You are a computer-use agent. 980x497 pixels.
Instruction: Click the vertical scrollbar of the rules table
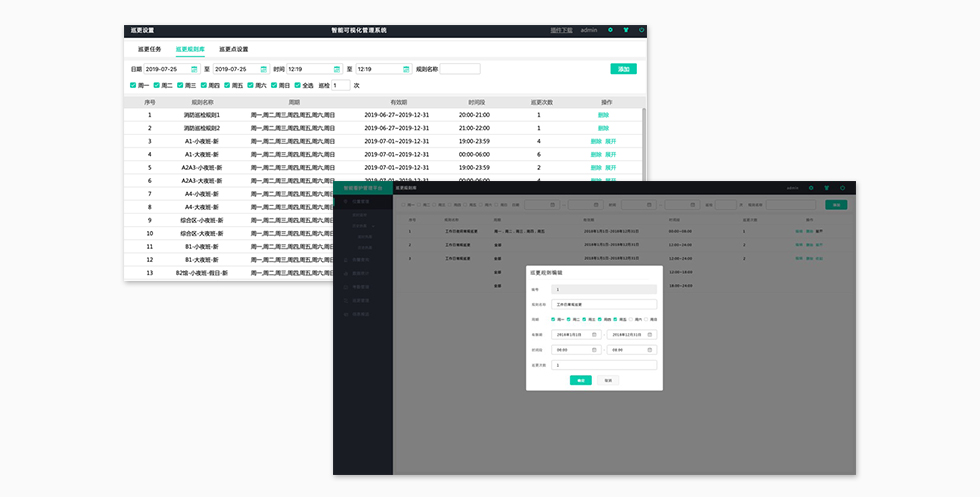click(644, 150)
